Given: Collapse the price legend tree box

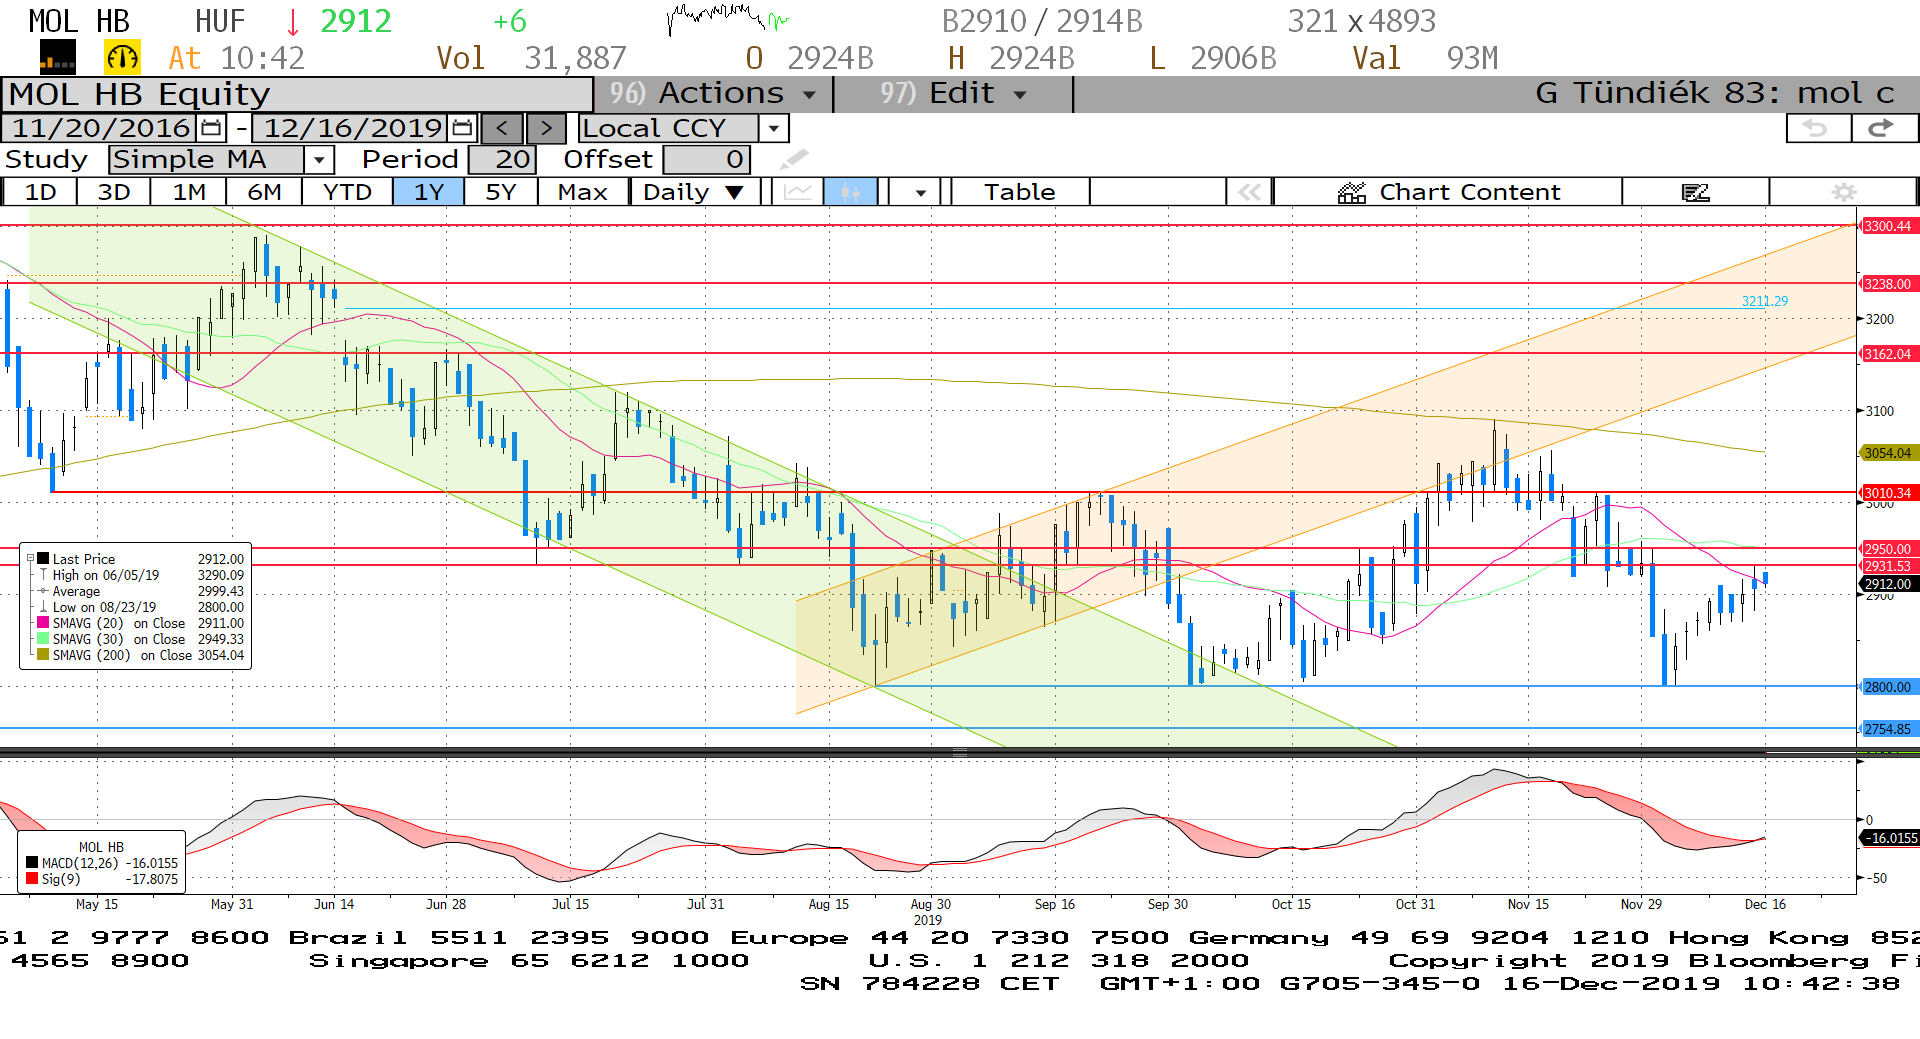Looking at the screenshot, I should pos(30,559).
